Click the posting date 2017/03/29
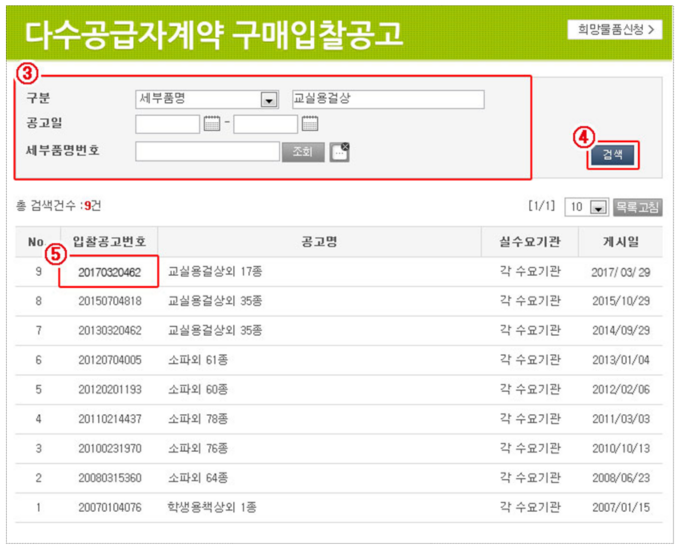The image size is (680, 548). [x=621, y=272]
